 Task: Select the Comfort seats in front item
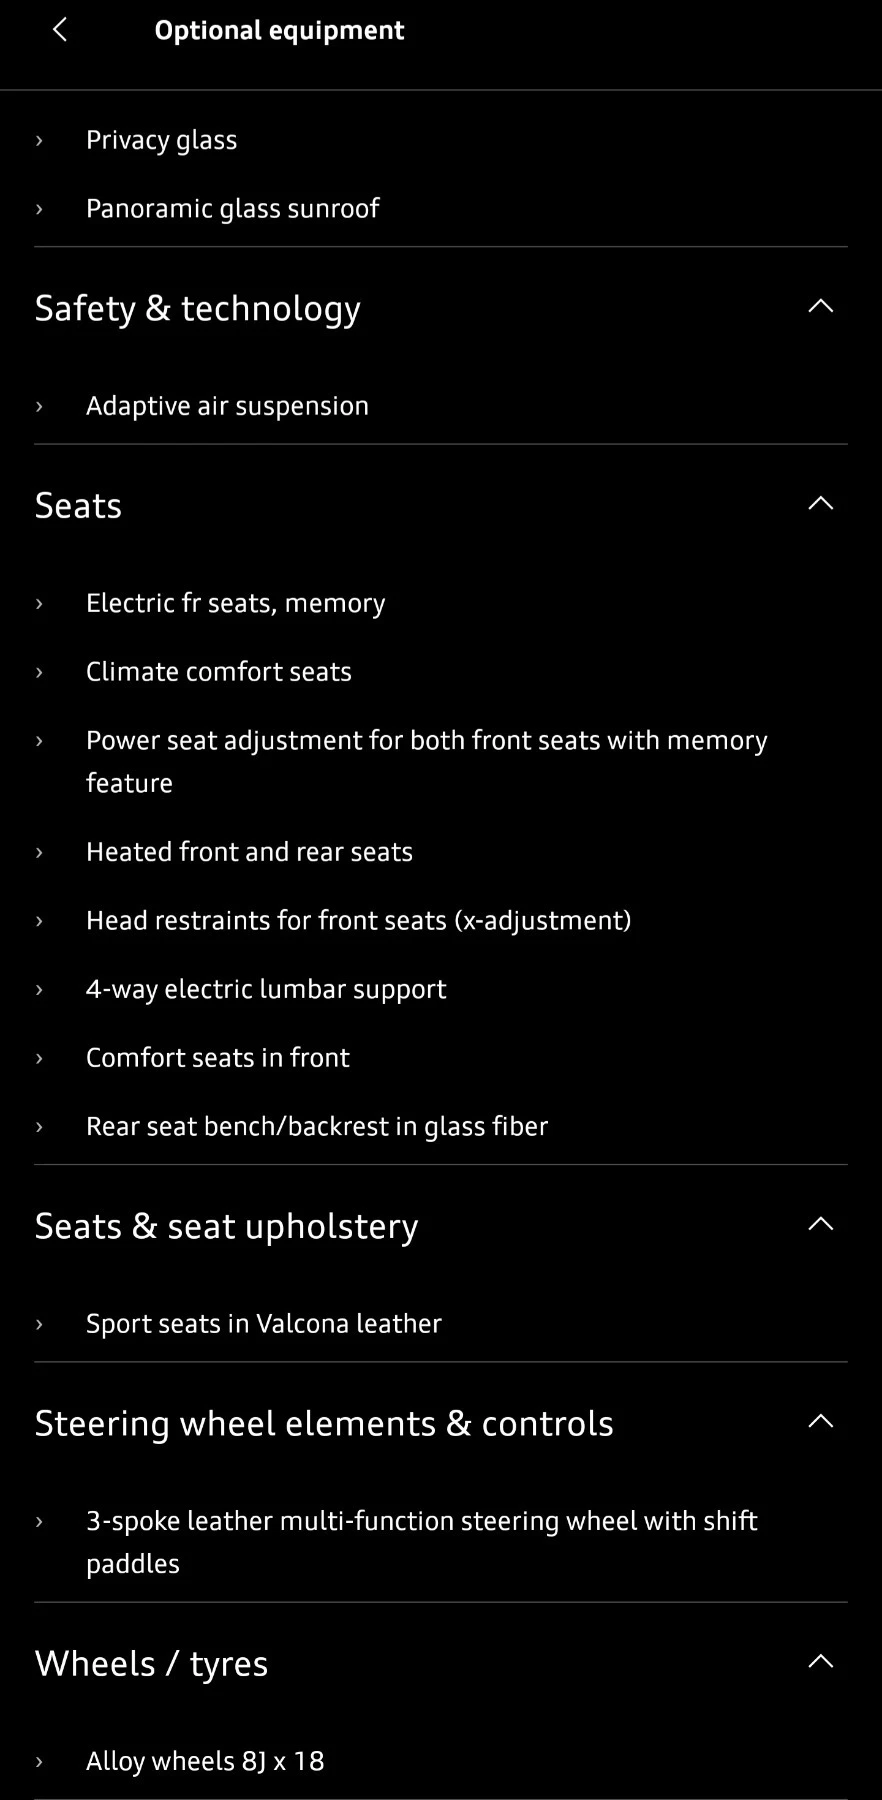[x=217, y=1057]
